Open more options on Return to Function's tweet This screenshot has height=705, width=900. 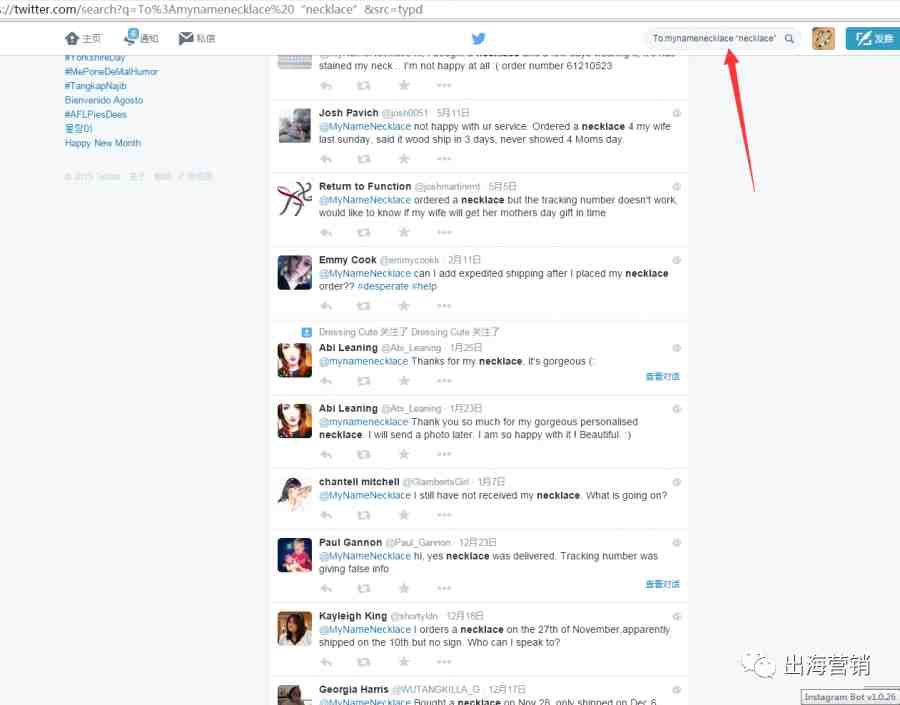point(444,233)
